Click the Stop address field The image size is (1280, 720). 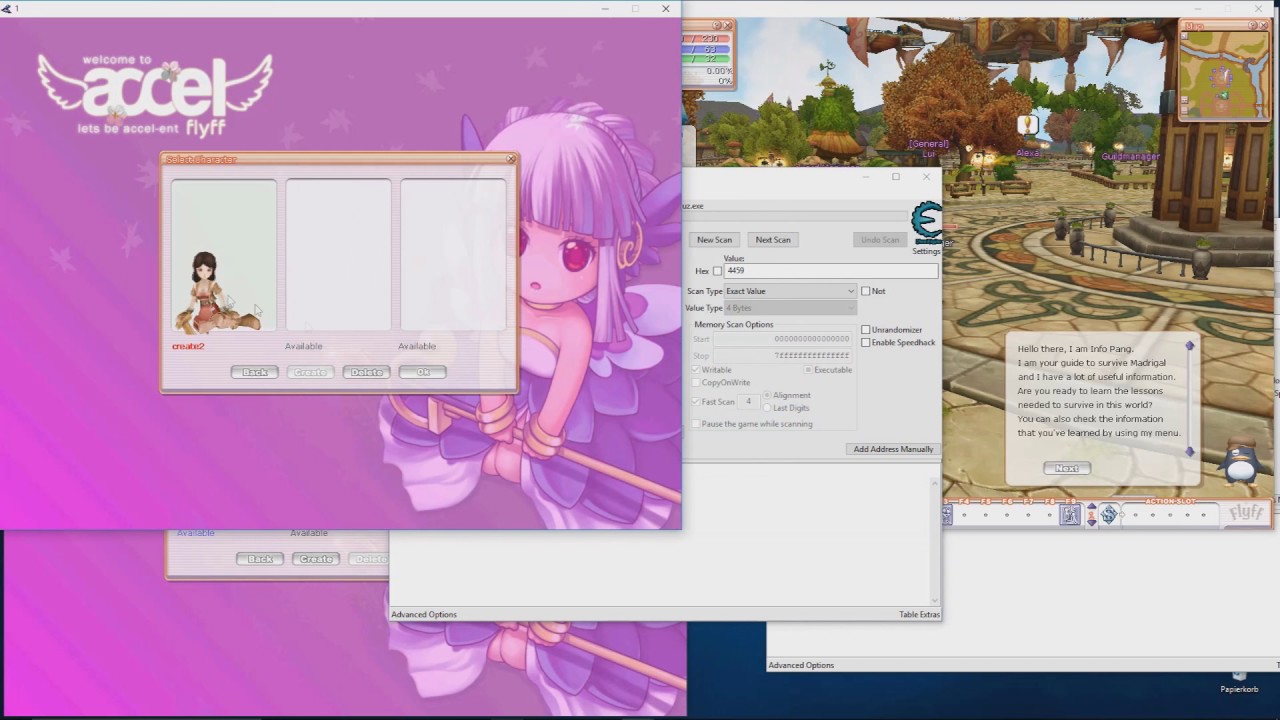tap(782, 356)
